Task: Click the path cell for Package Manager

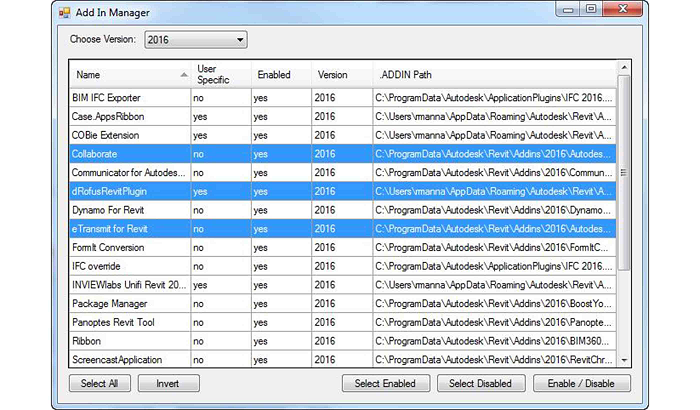Action: [x=494, y=304]
